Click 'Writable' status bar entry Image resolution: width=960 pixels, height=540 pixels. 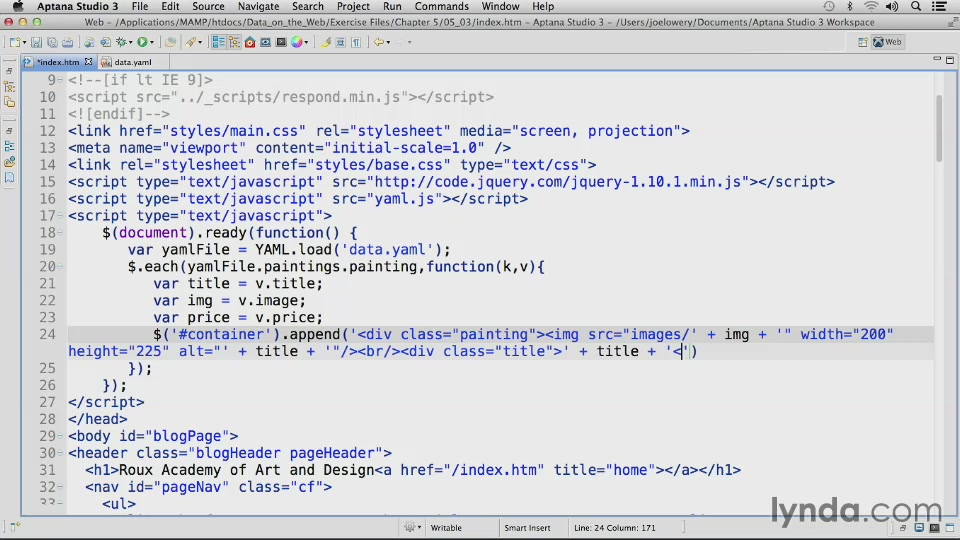point(446,528)
